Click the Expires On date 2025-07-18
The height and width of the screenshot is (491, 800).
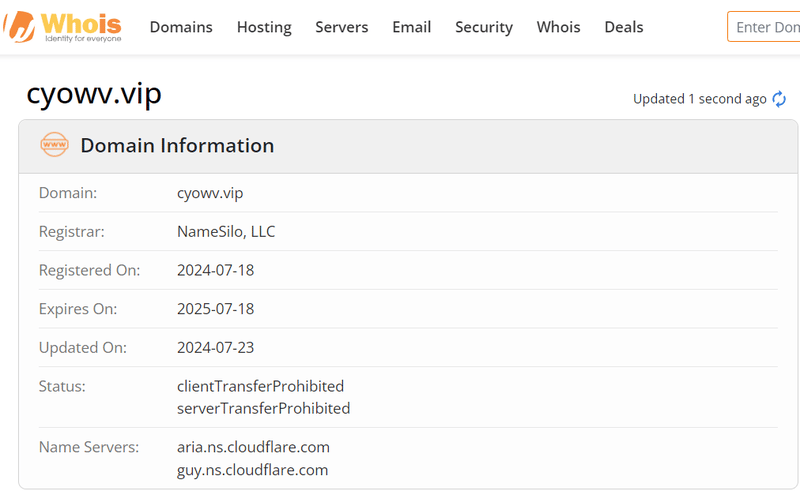click(x=215, y=309)
